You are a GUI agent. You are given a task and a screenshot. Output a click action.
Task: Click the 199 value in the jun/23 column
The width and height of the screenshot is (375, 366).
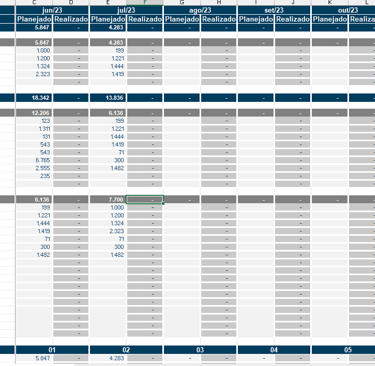(x=34, y=208)
